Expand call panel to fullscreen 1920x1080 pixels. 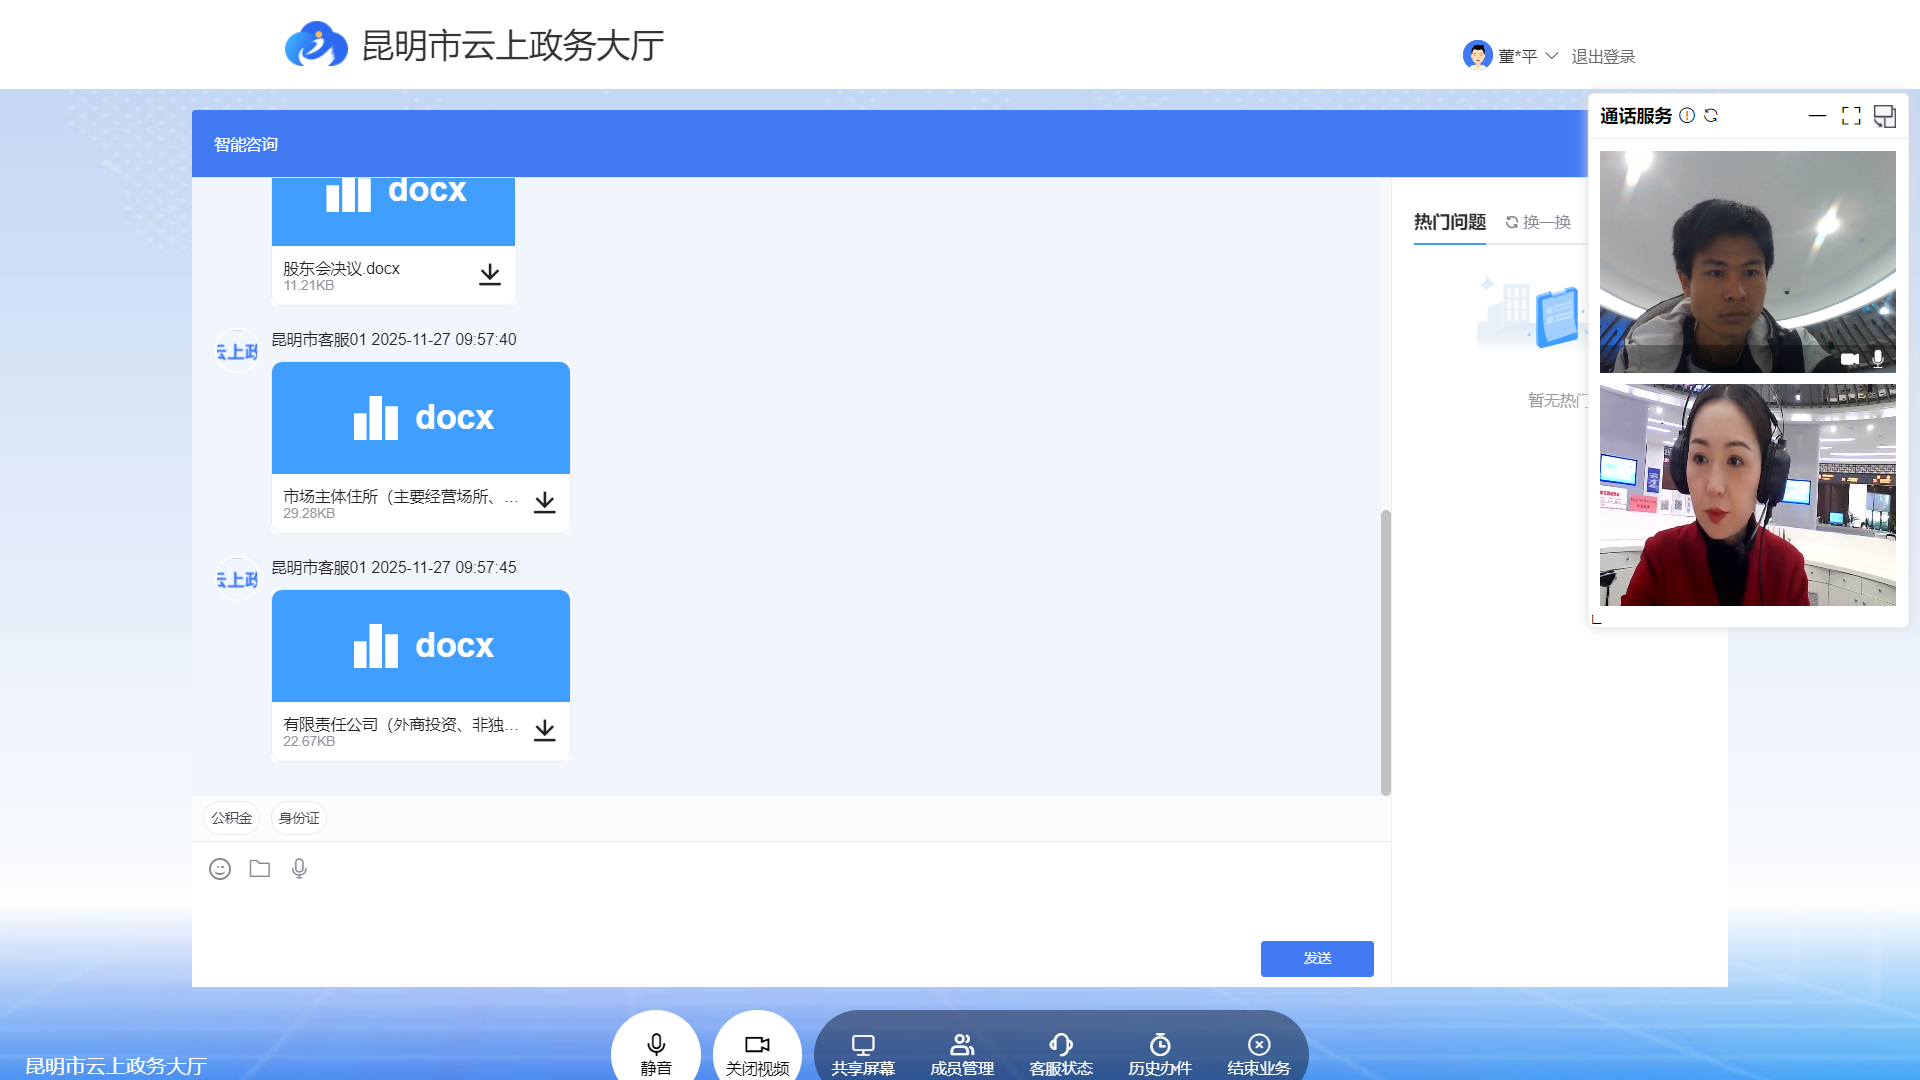pyautogui.click(x=1851, y=116)
